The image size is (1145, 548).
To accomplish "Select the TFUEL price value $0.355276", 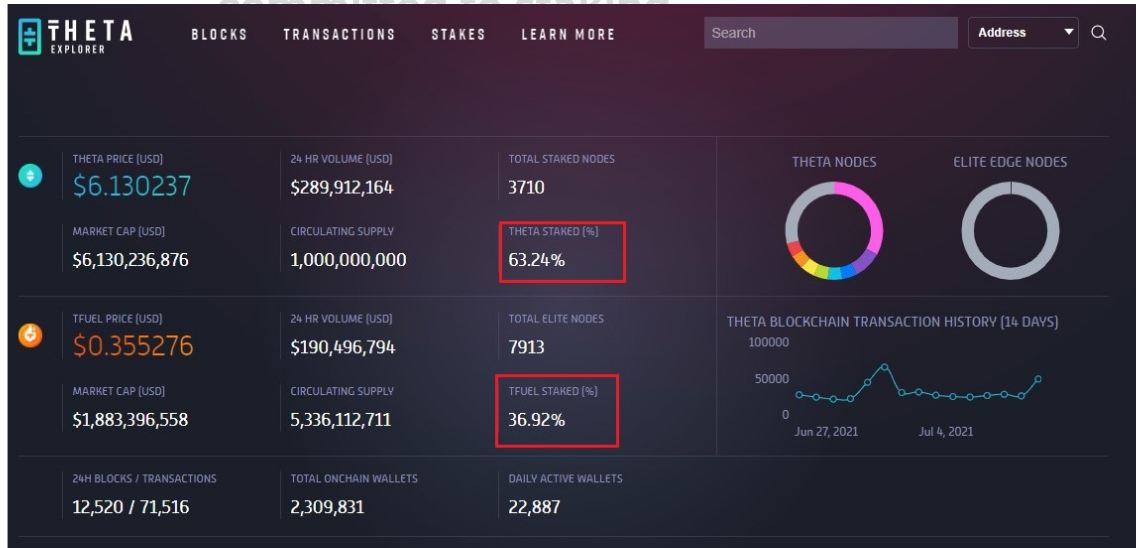I will pos(133,346).
